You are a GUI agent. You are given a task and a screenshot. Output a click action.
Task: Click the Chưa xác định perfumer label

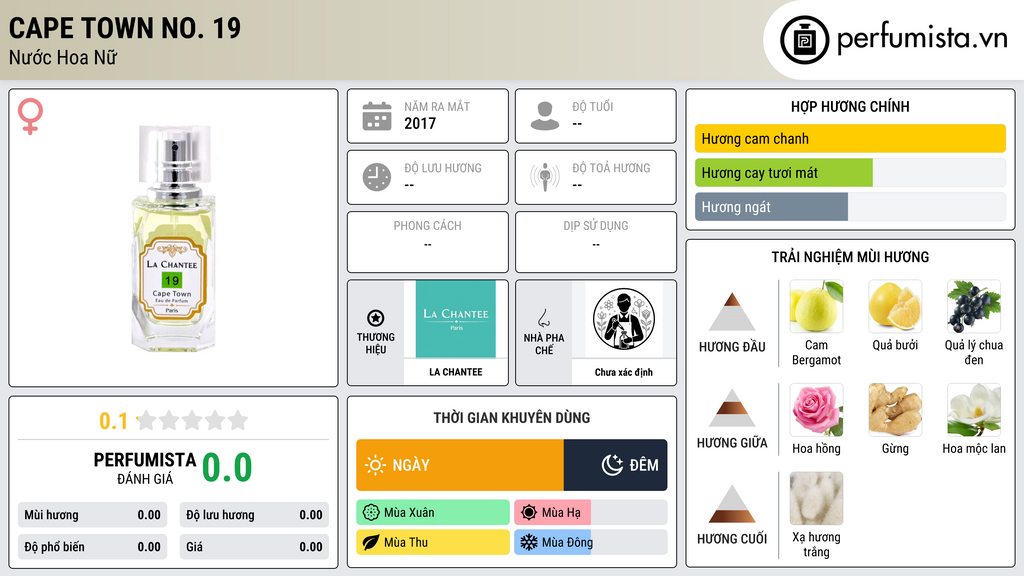(x=624, y=372)
